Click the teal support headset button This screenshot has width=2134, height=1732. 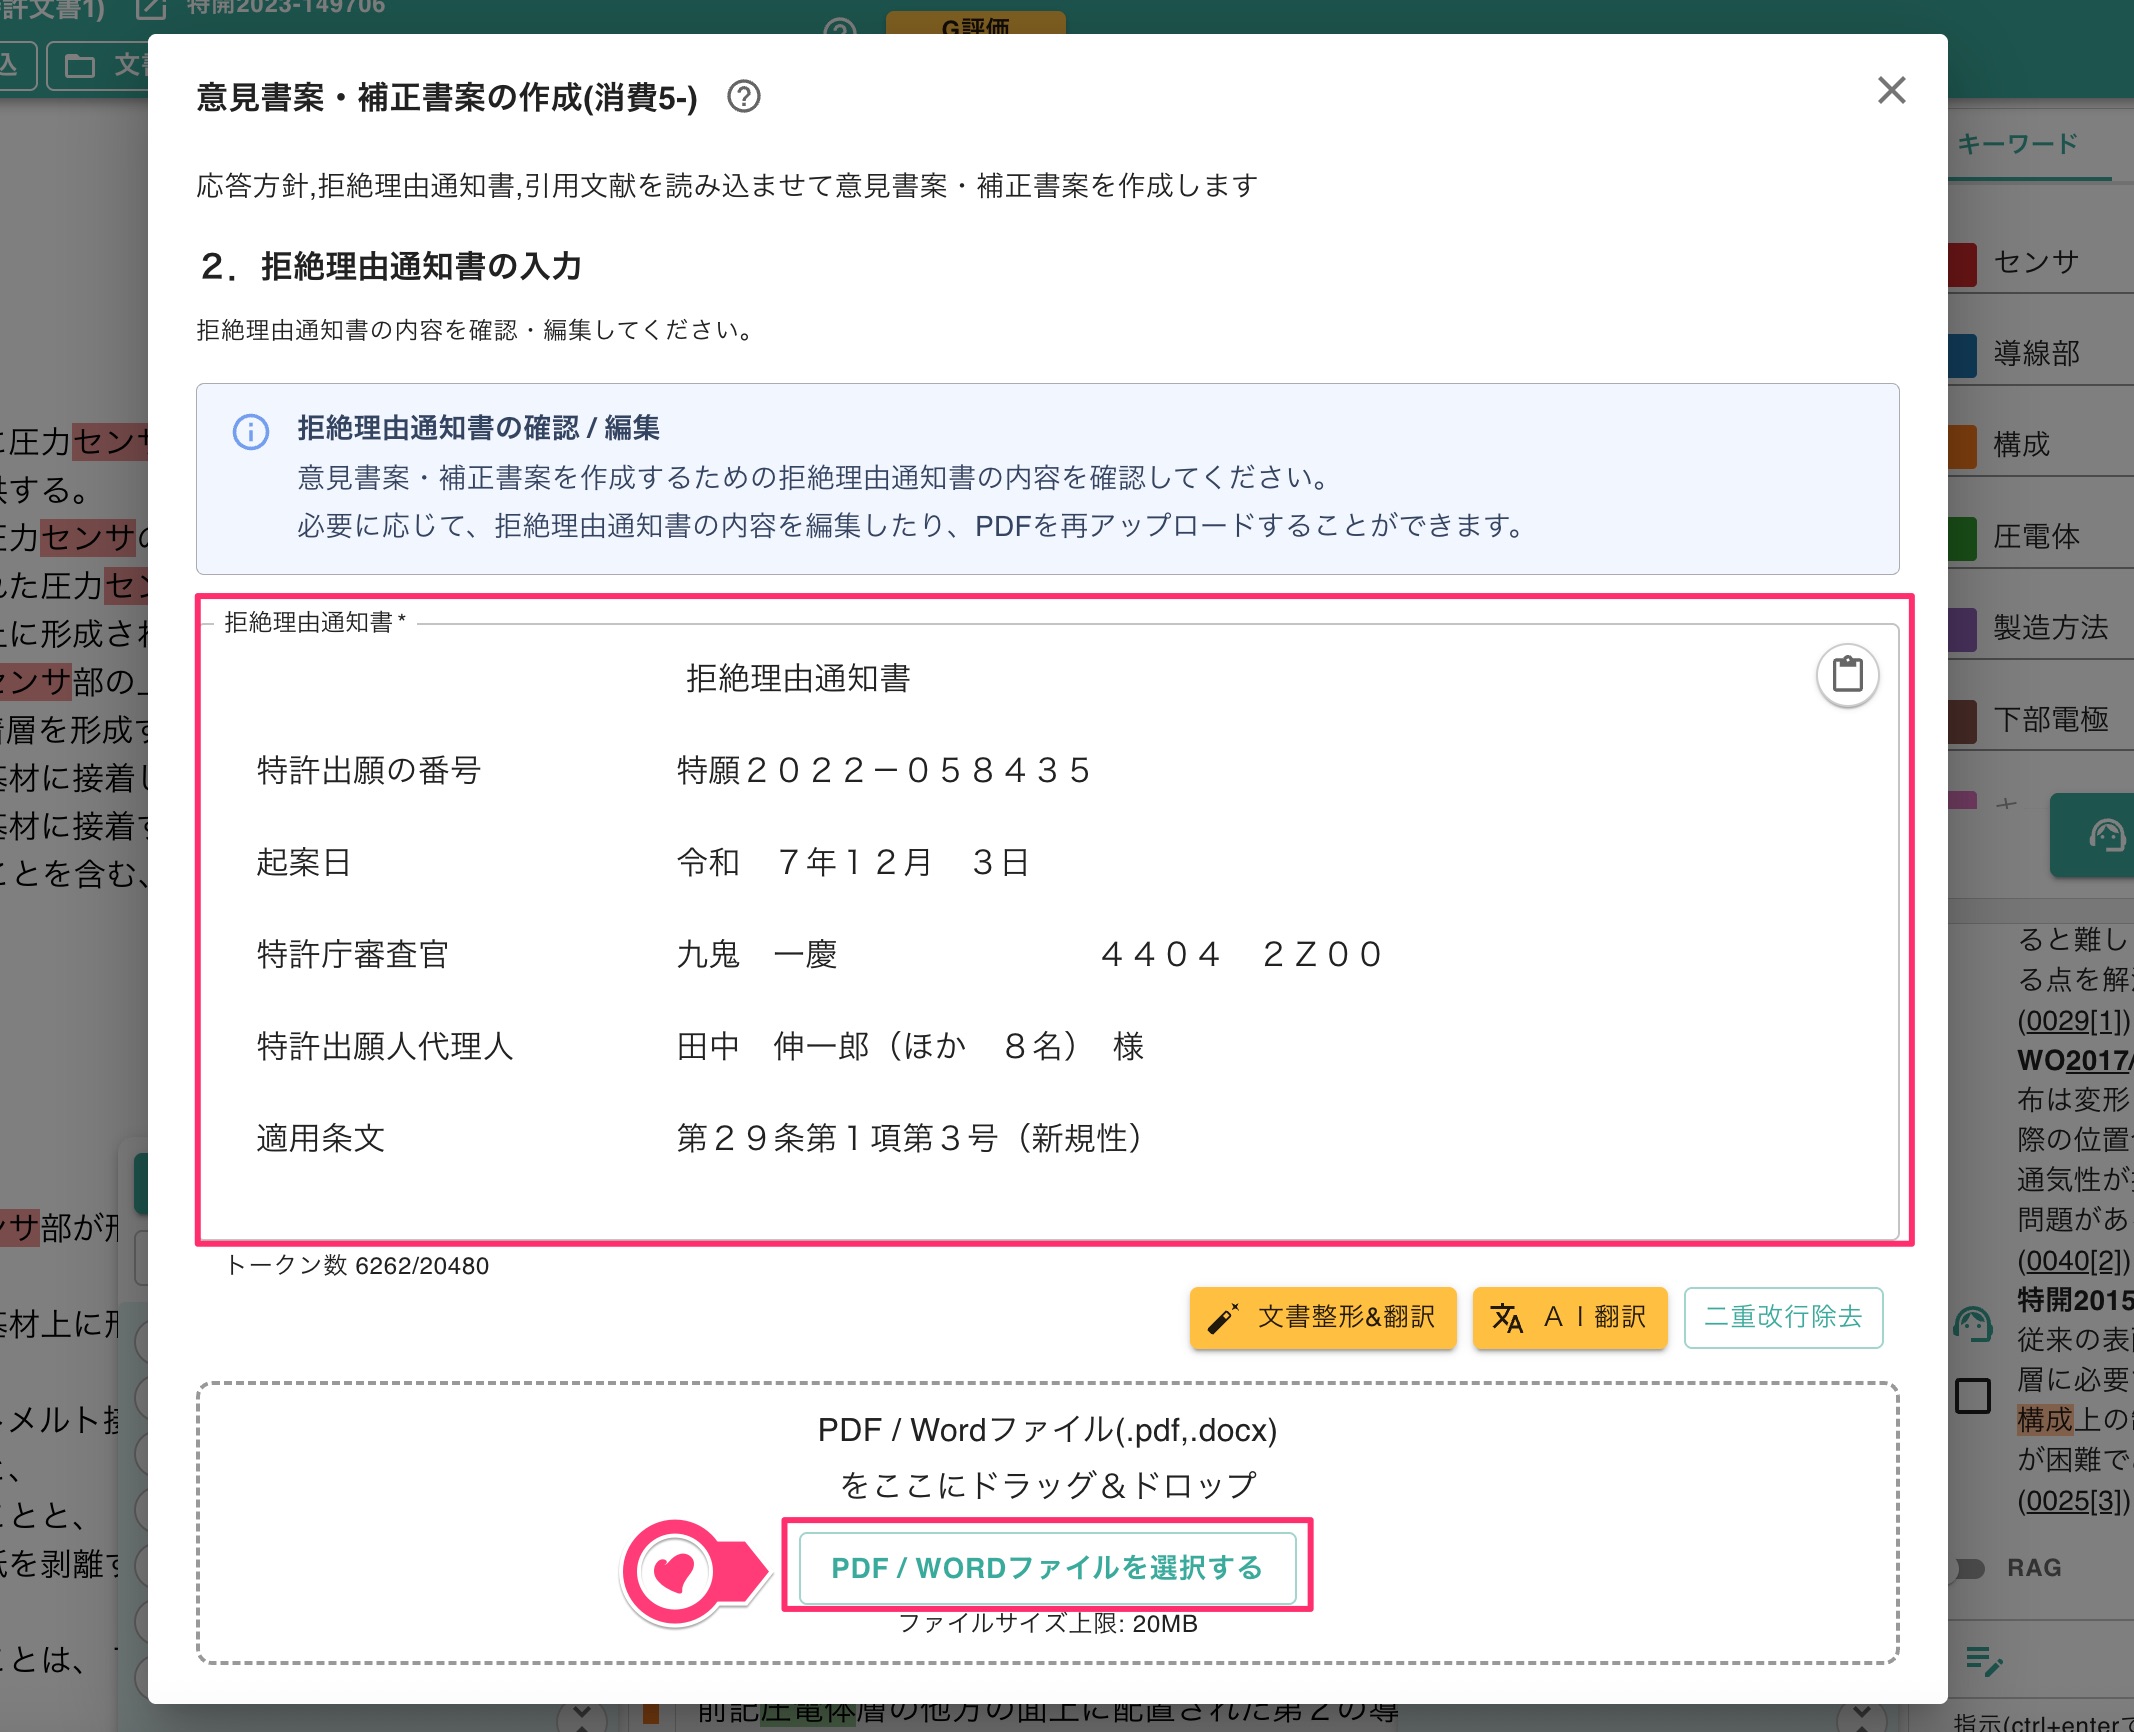click(x=2093, y=835)
